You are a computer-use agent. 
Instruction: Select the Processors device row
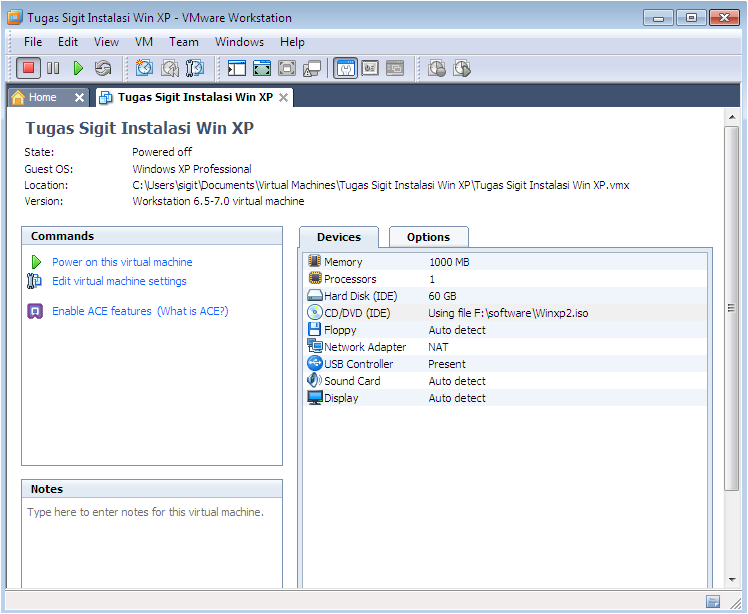click(506, 279)
